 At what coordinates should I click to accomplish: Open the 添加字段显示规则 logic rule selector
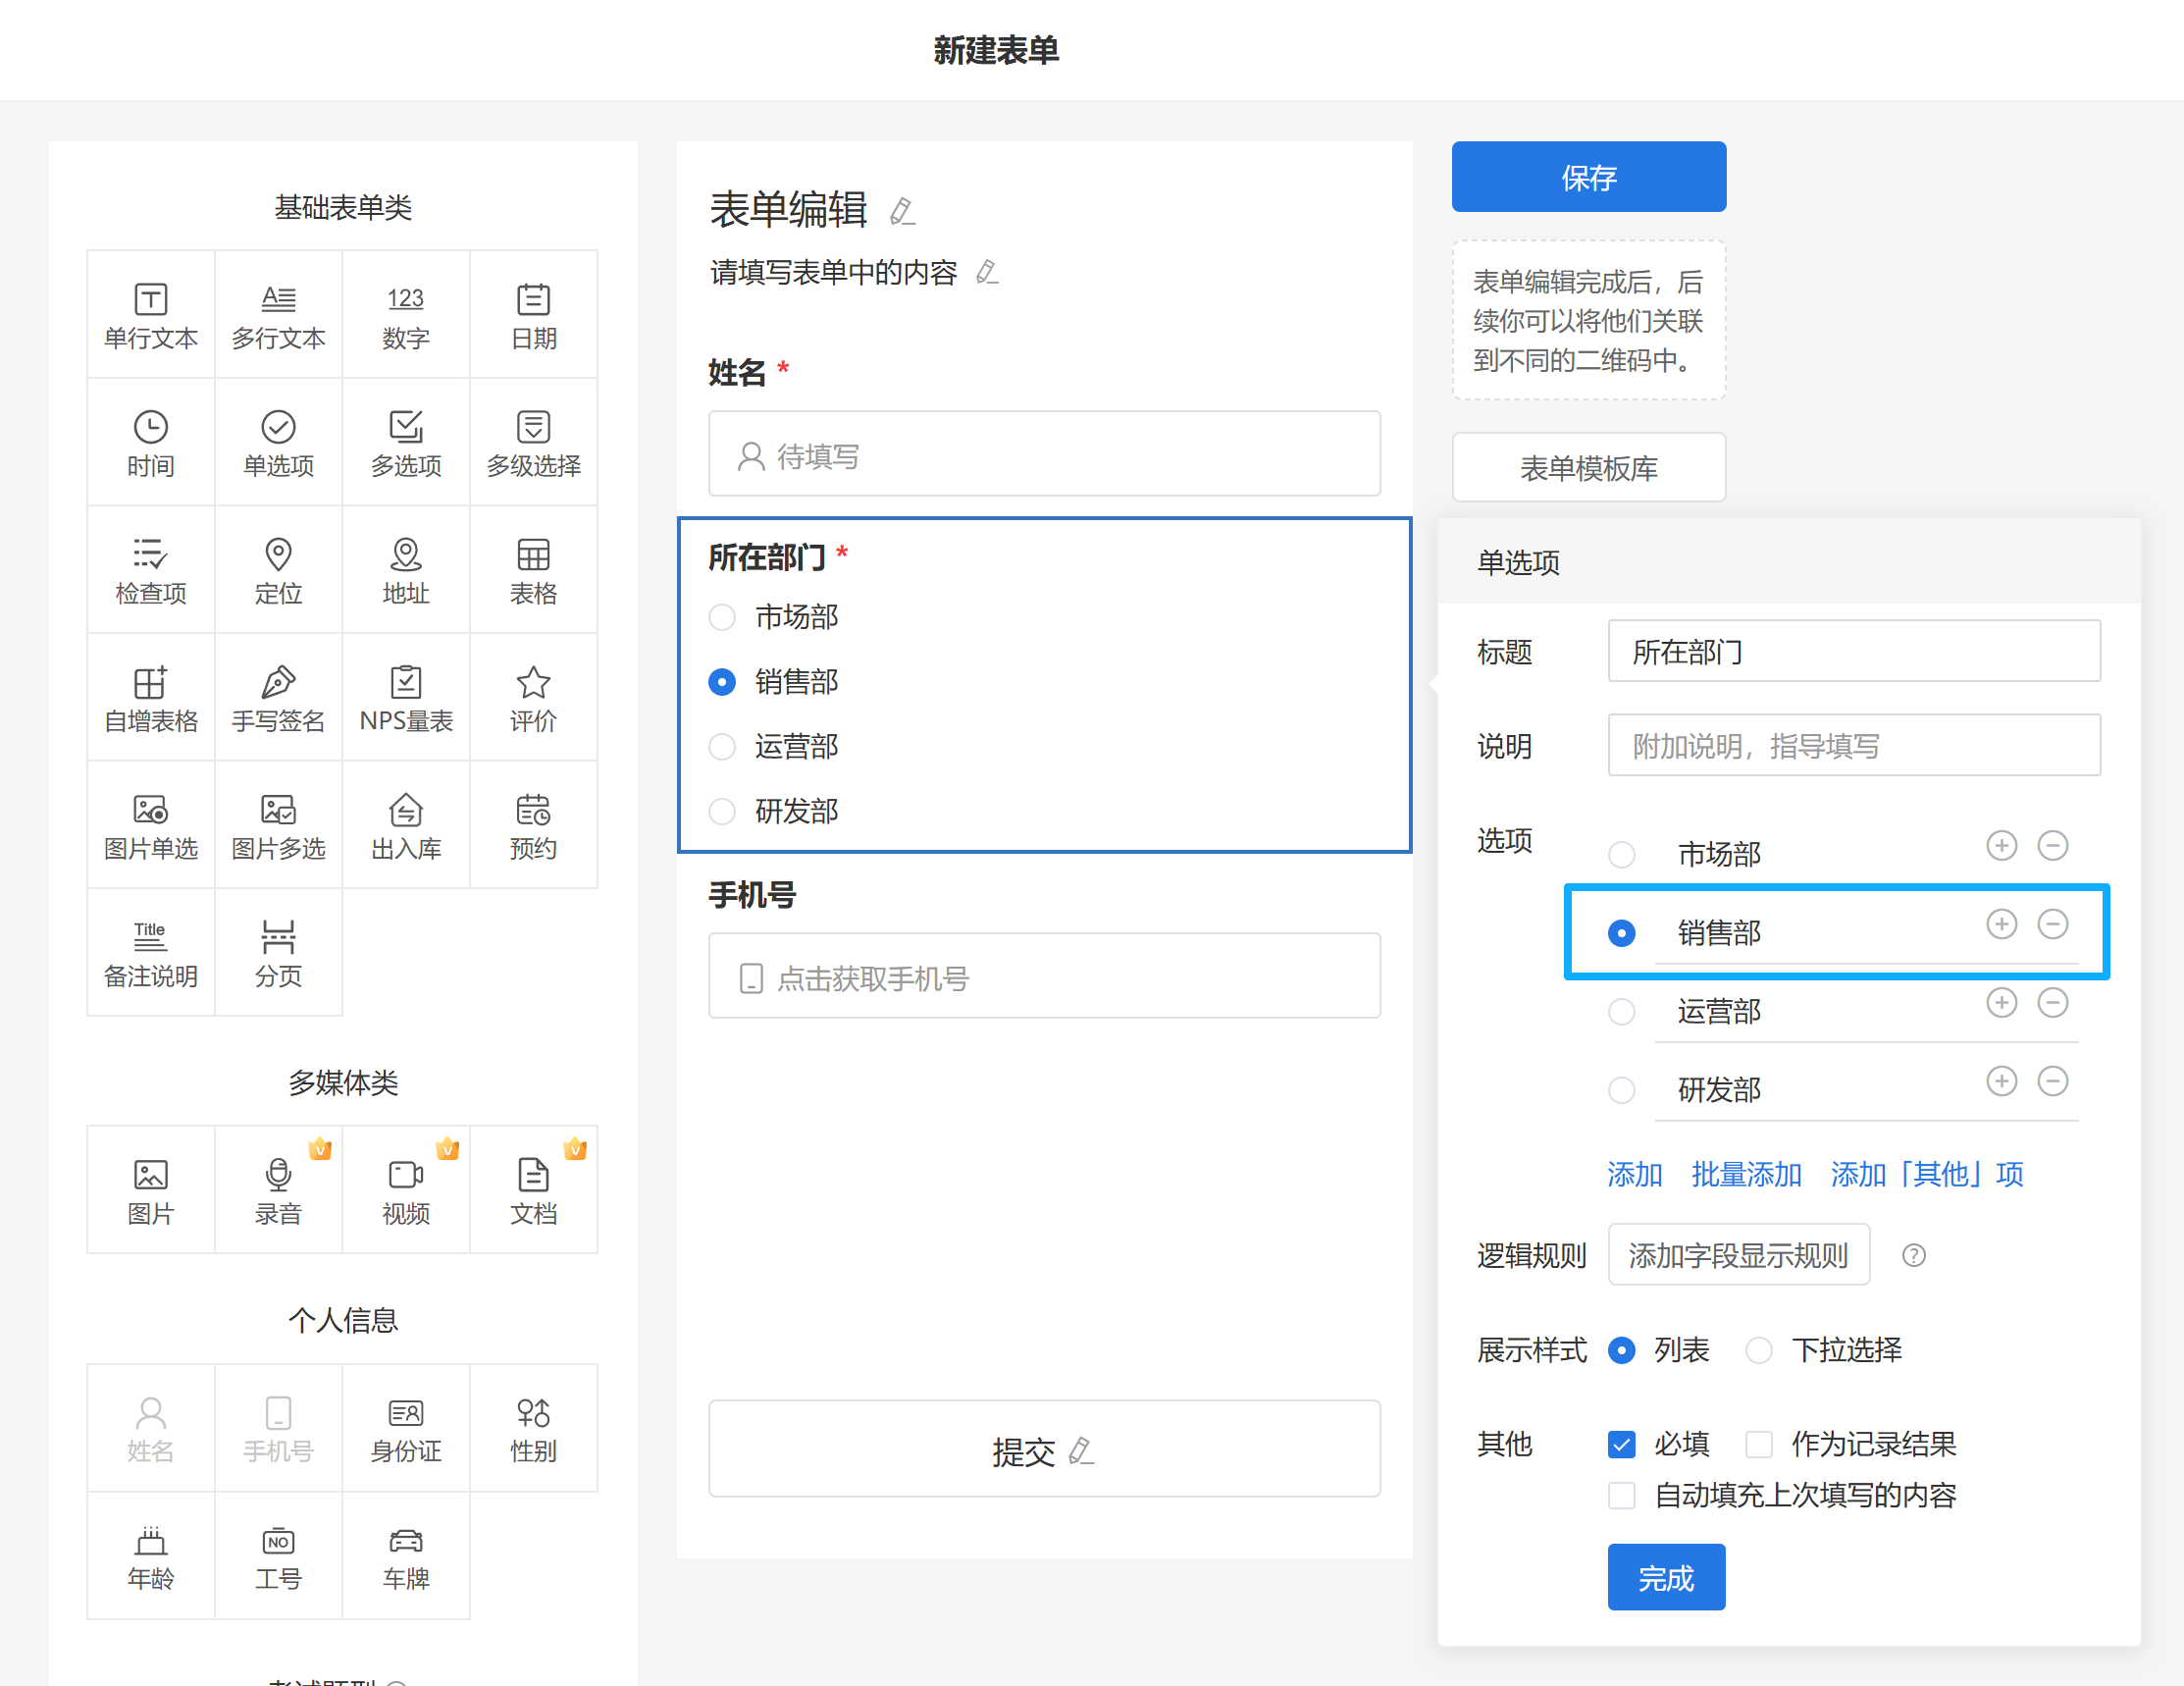pos(1738,1256)
